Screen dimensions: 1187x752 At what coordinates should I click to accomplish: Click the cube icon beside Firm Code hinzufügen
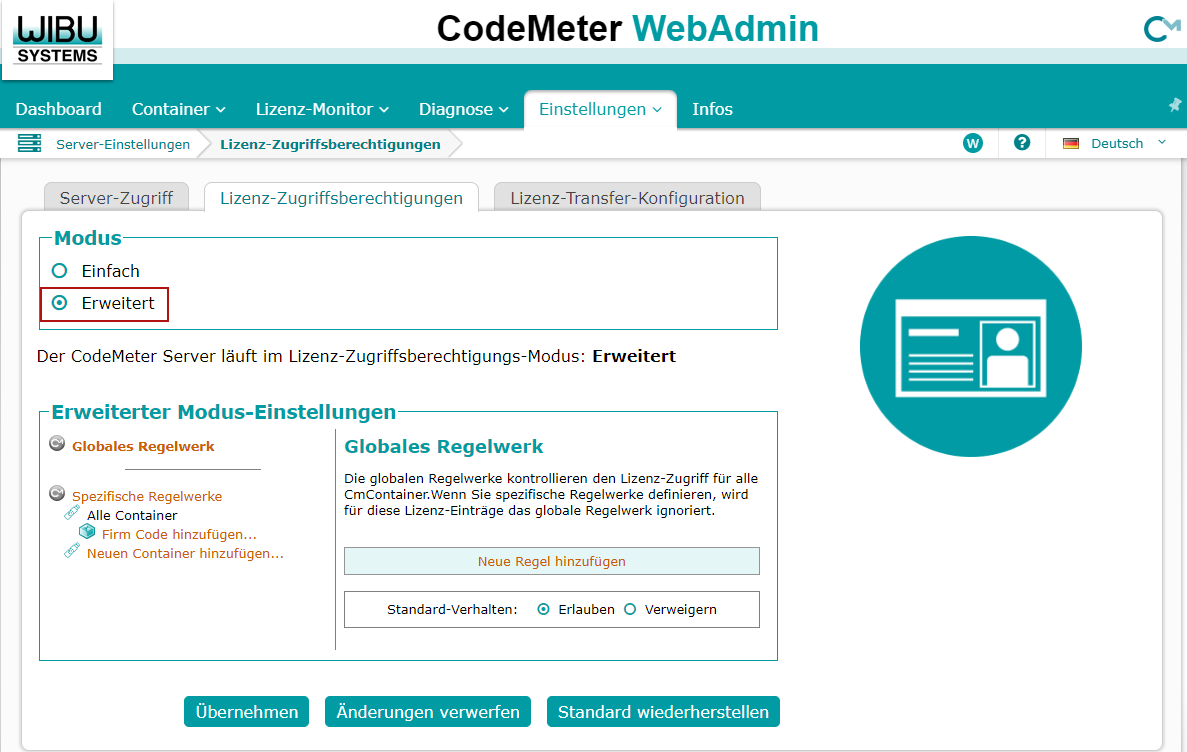pyautogui.click(x=87, y=531)
